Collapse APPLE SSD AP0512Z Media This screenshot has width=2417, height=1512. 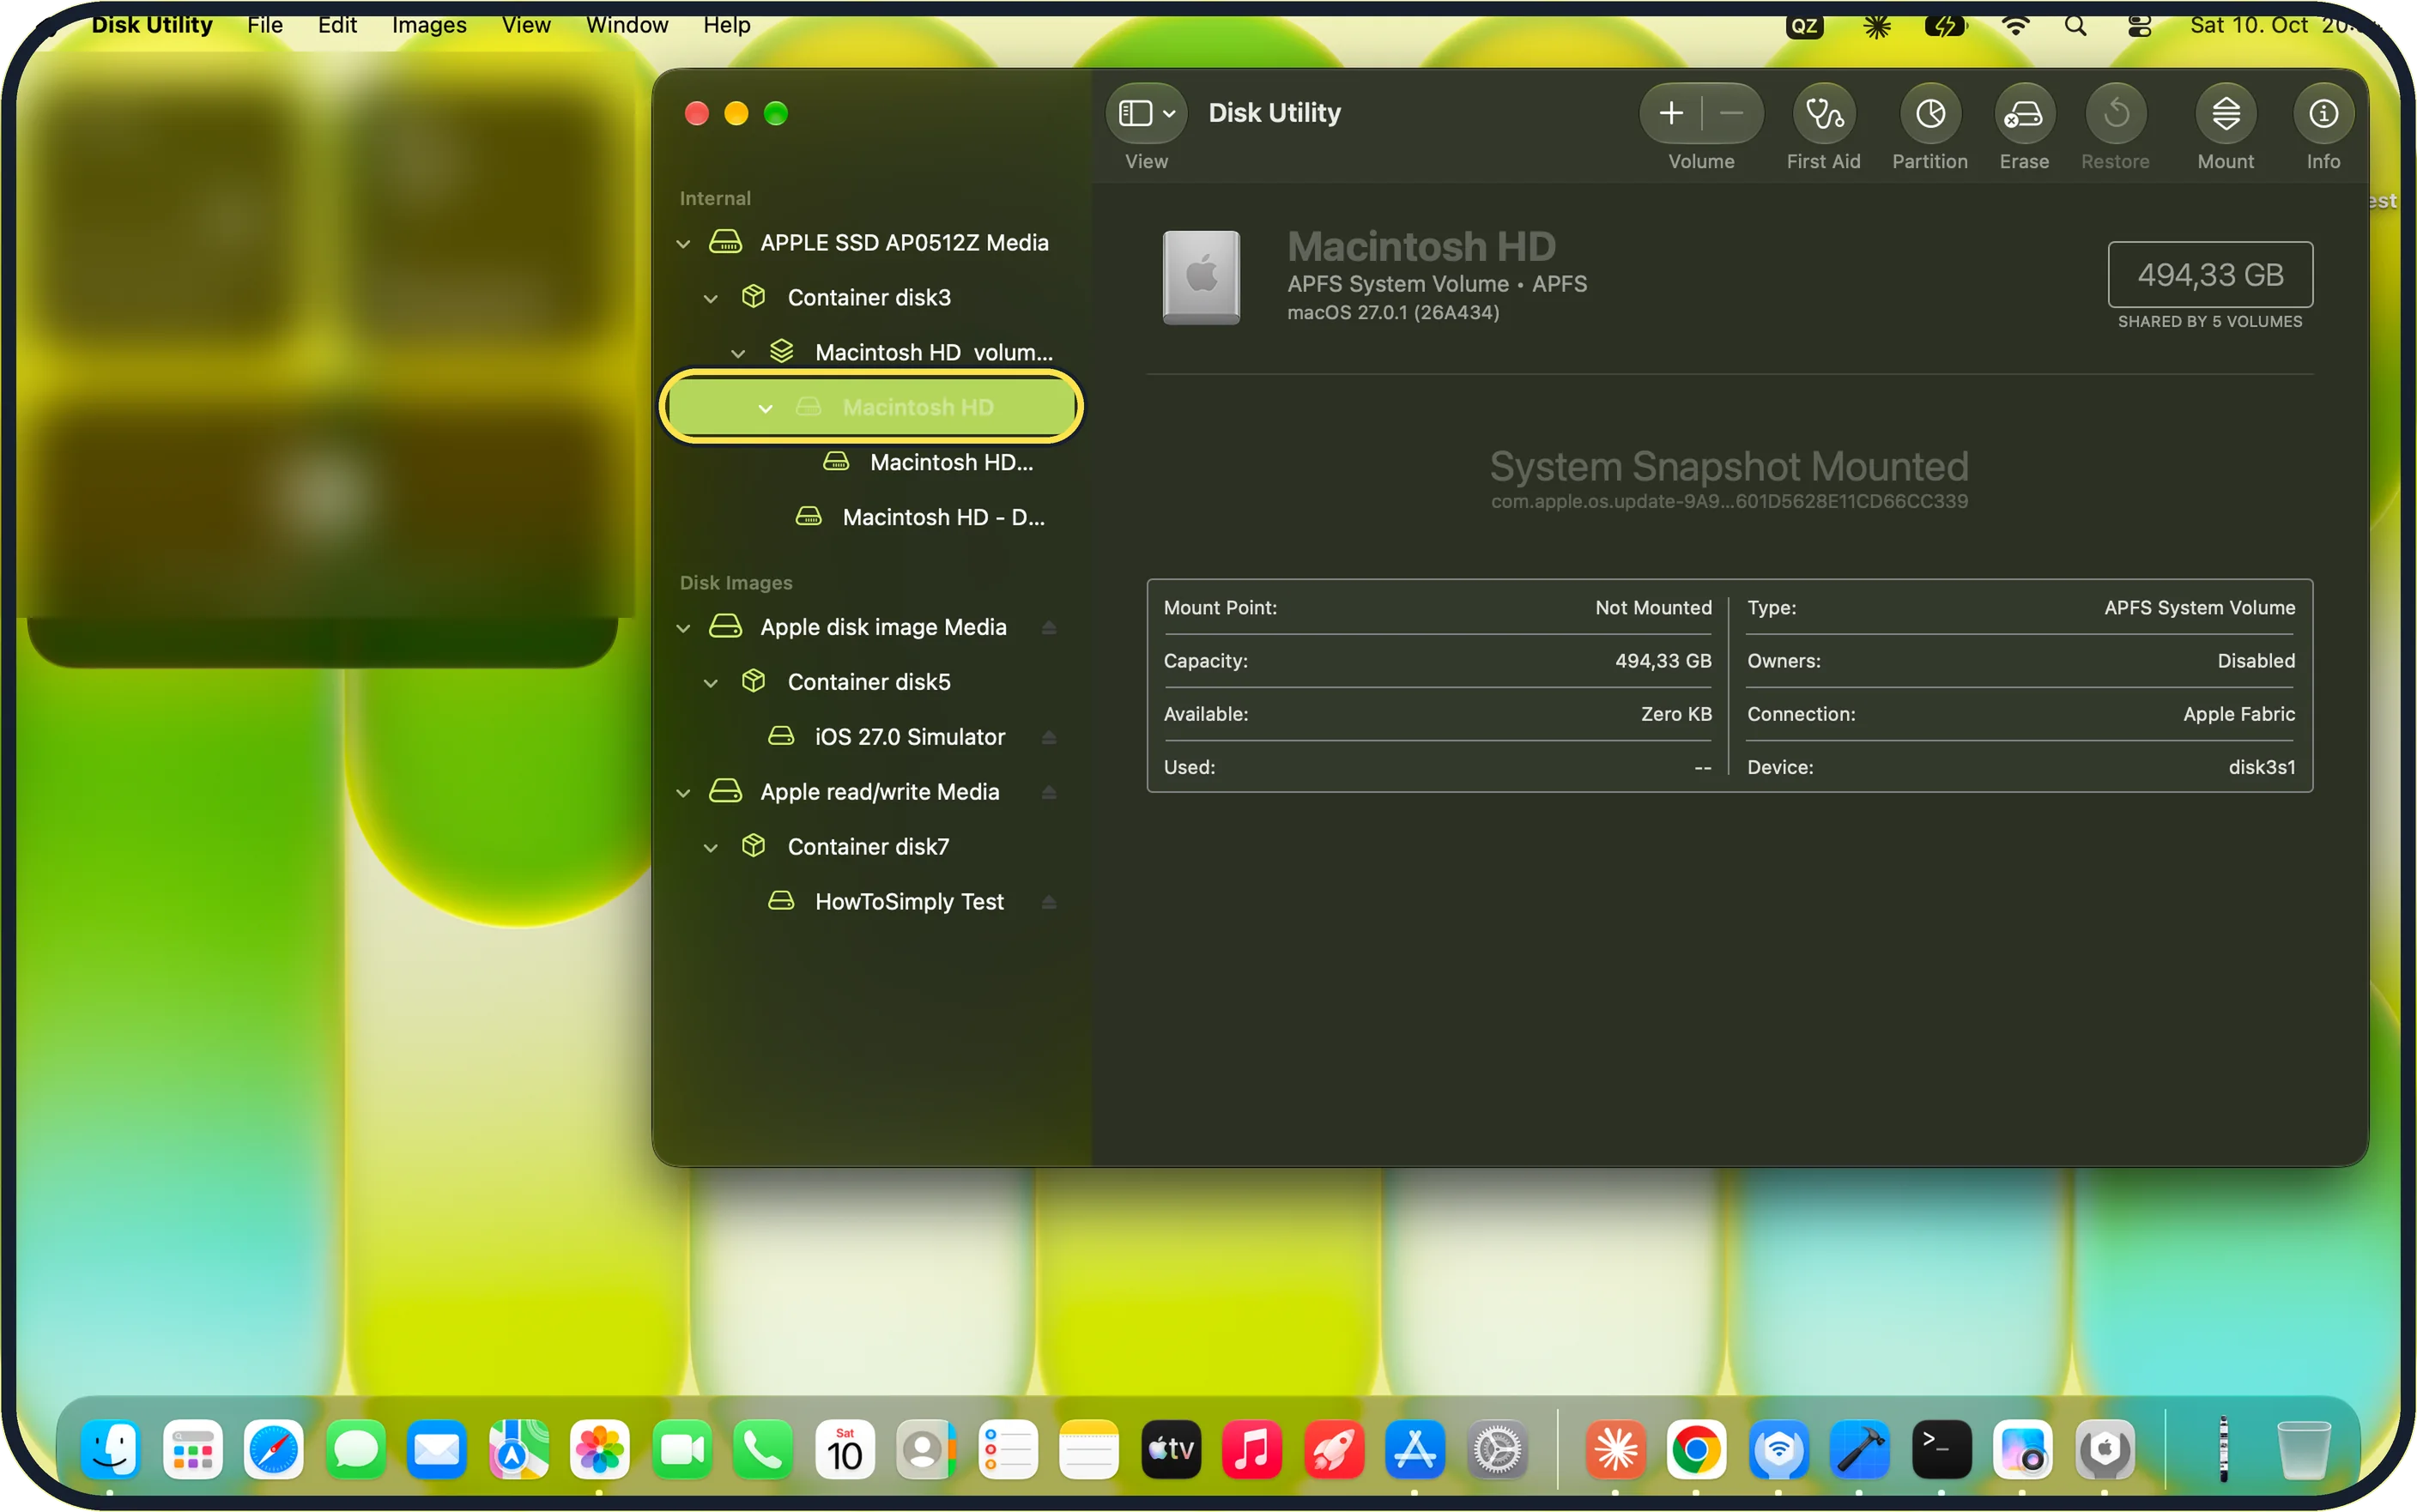coord(683,243)
